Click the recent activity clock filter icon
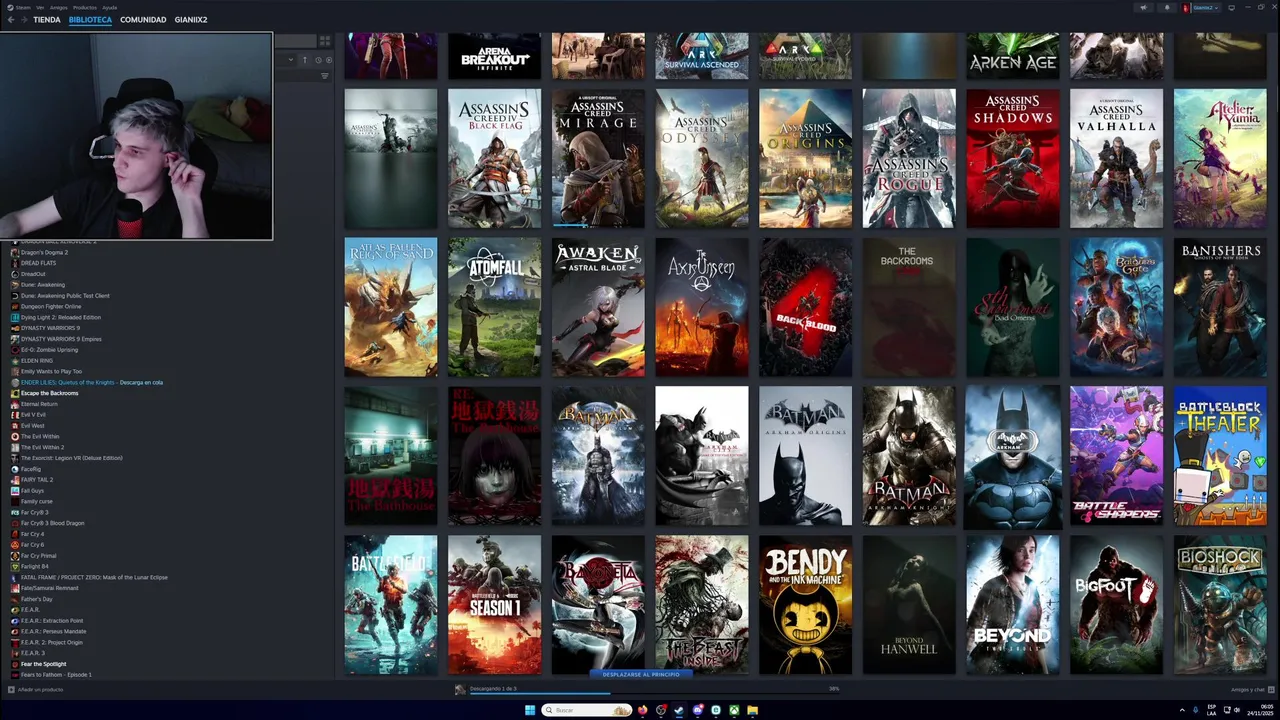The image size is (1280, 720). click(x=318, y=60)
